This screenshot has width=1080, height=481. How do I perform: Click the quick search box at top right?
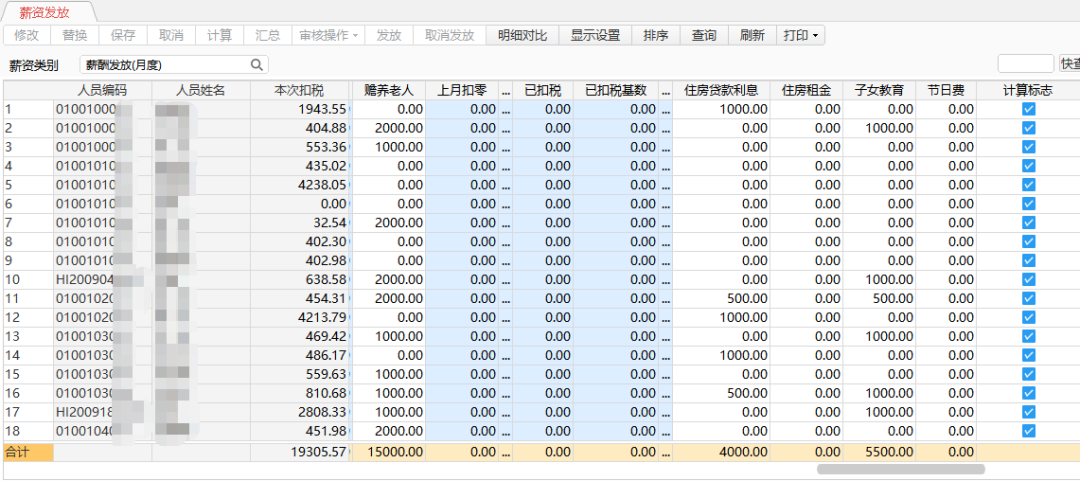(1025, 64)
